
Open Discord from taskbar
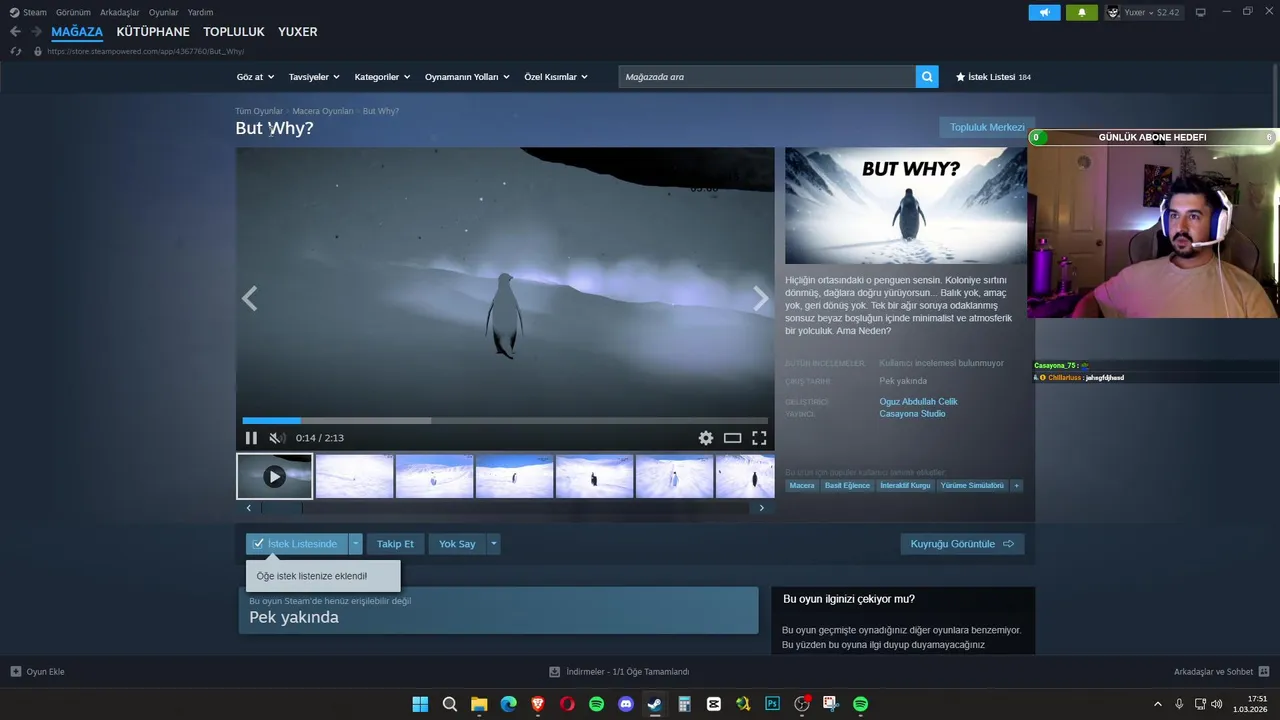[626, 704]
